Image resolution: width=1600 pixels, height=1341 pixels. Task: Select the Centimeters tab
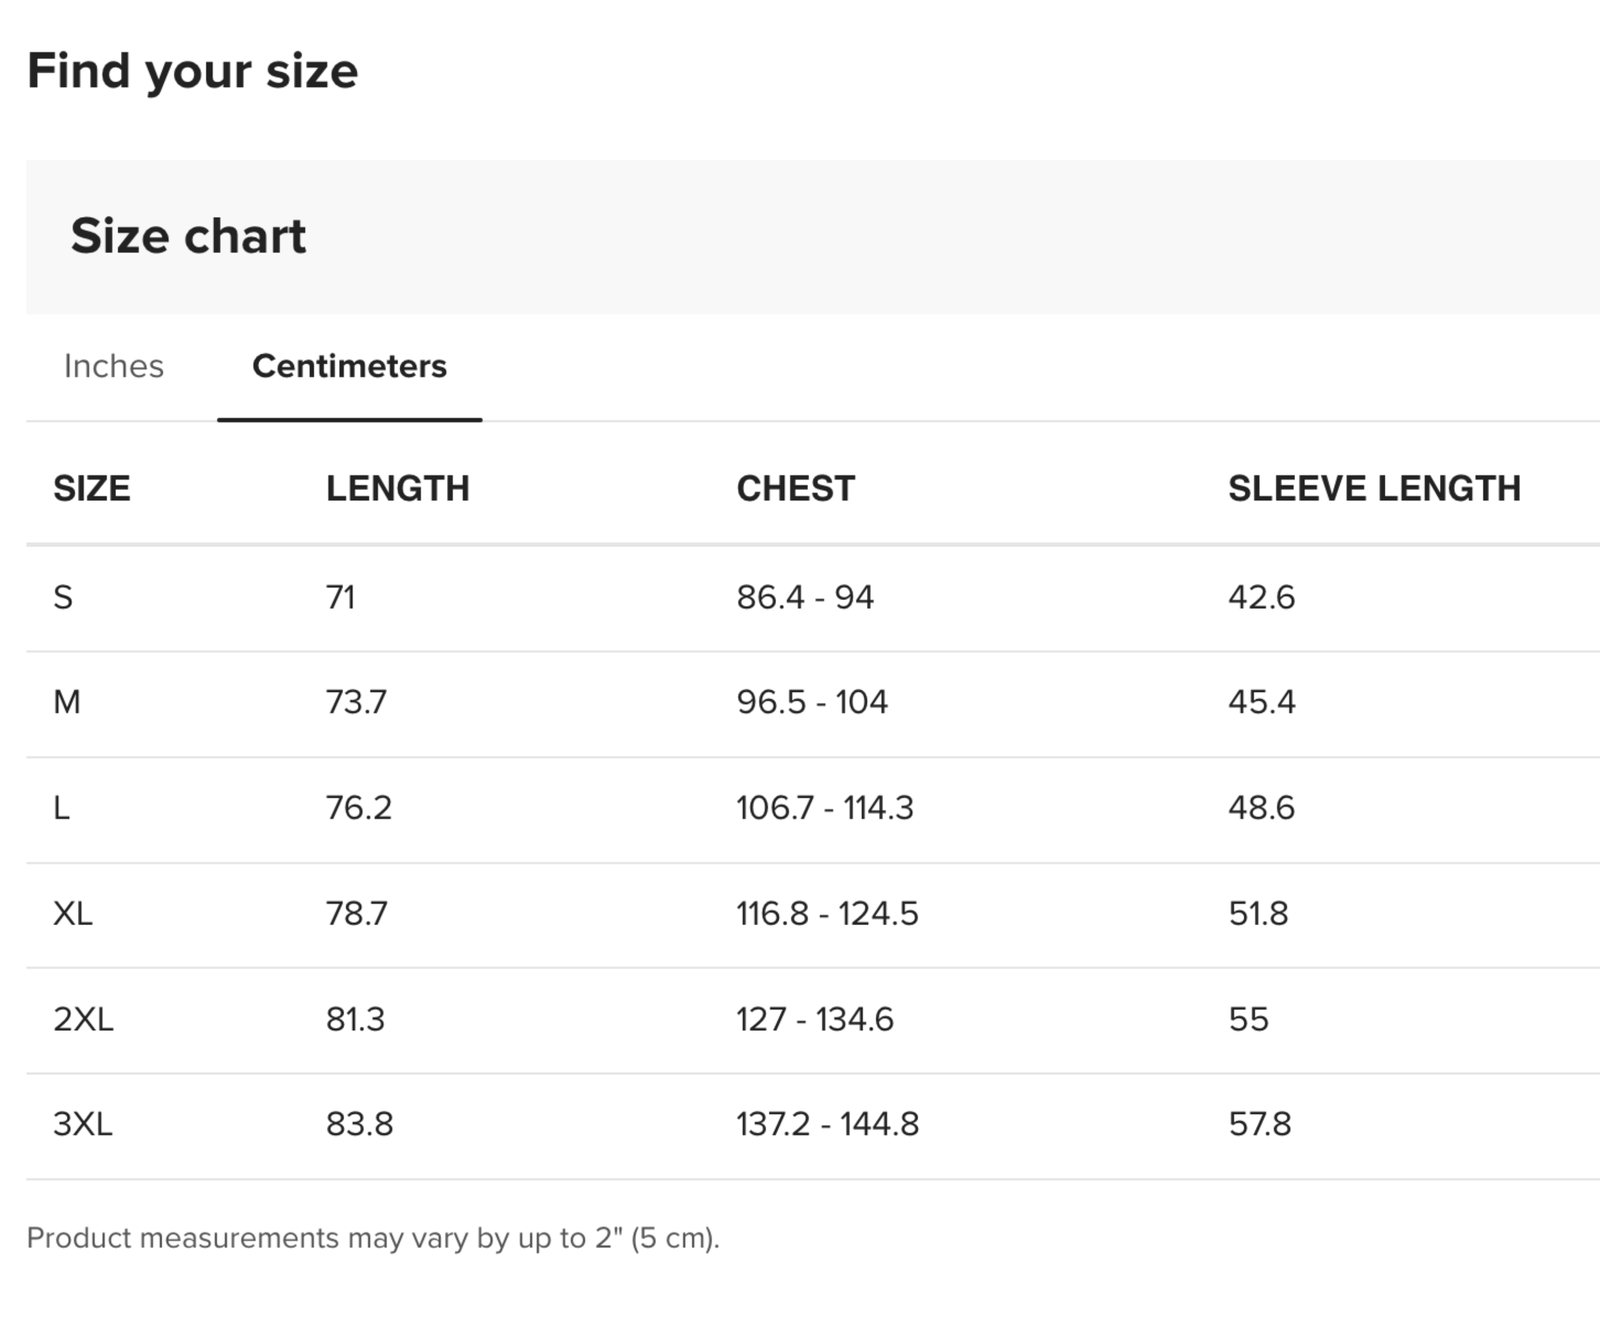point(349,366)
